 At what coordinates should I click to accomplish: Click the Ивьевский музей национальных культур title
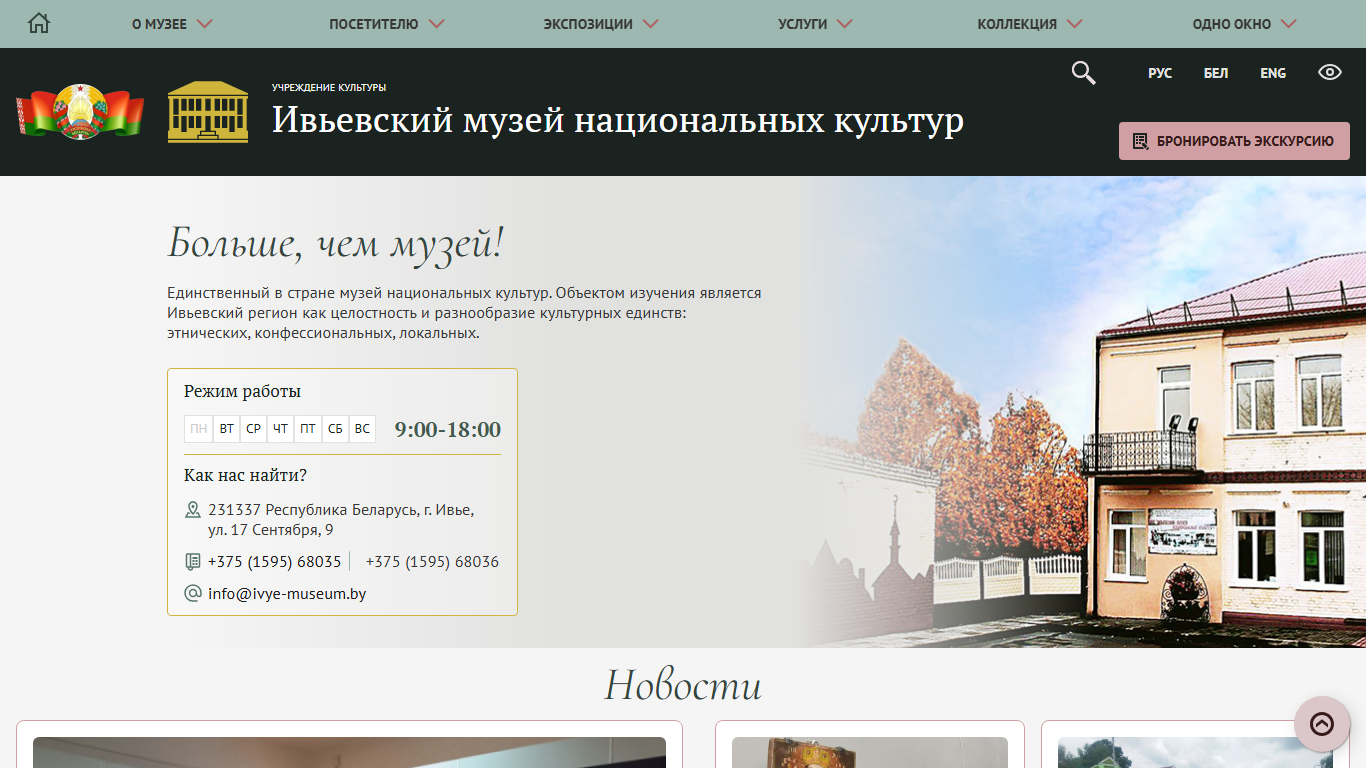point(618,120)
